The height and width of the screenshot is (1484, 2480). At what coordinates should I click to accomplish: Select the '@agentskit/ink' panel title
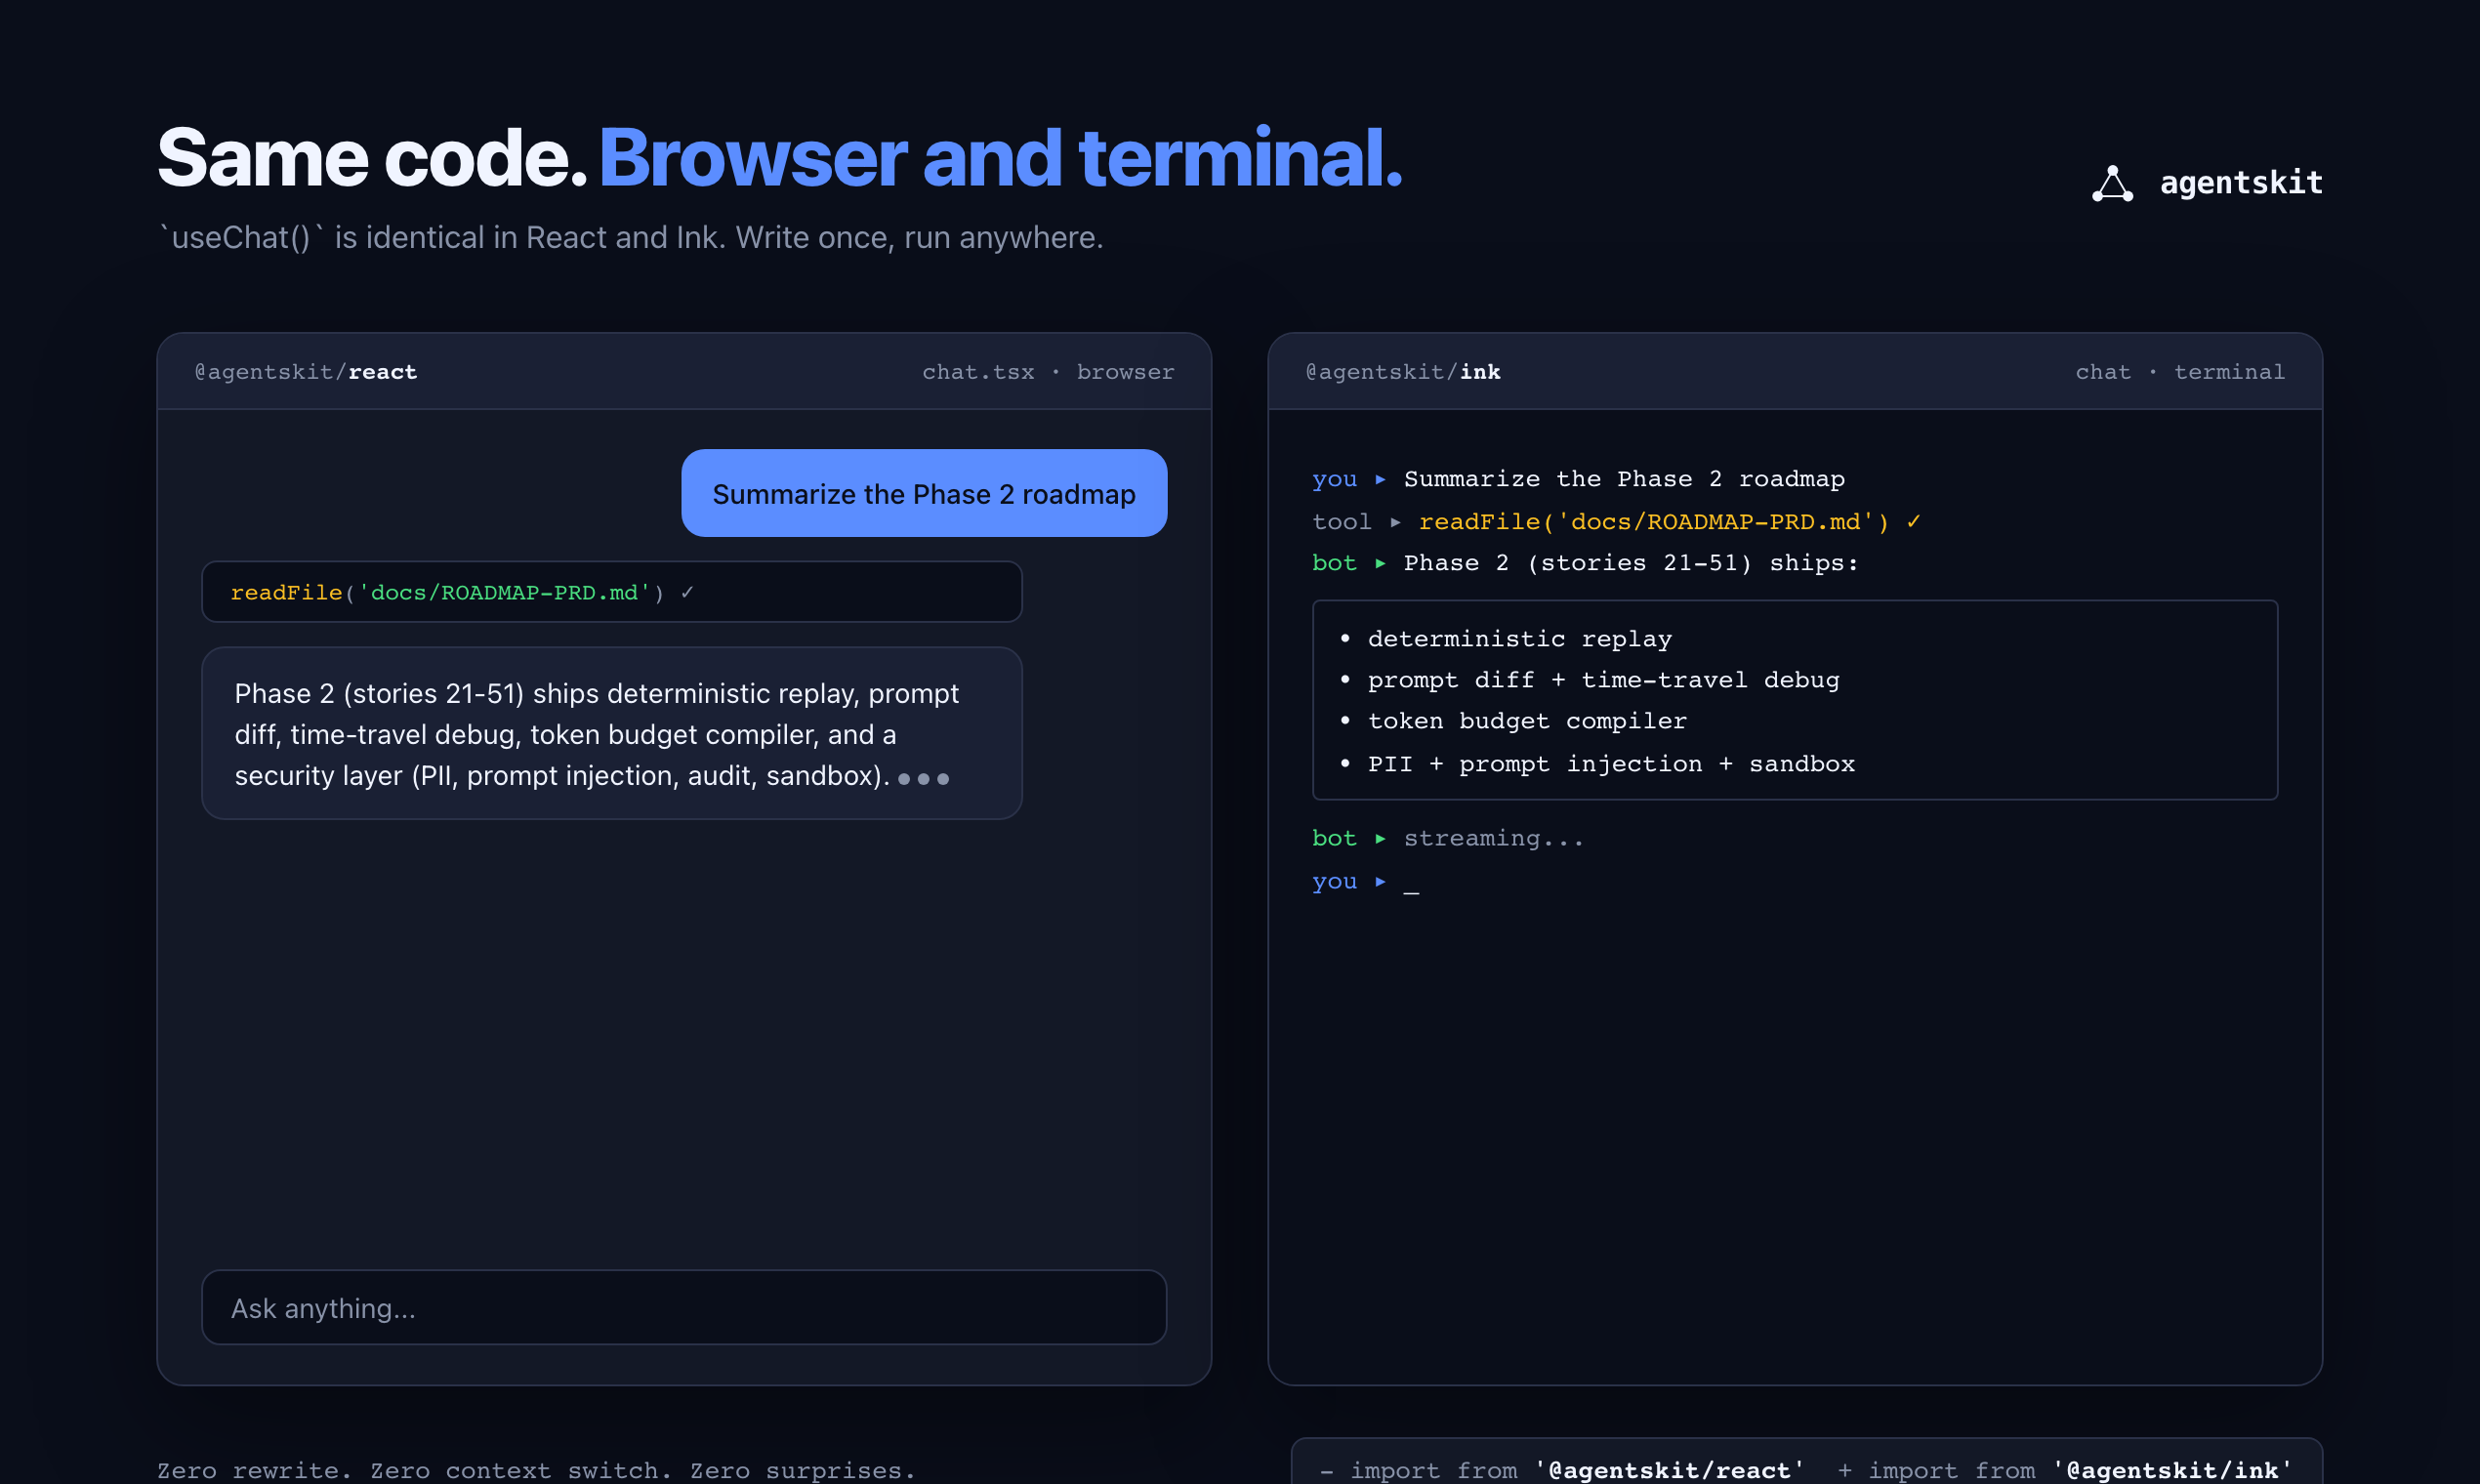[x=1402, y=372]
